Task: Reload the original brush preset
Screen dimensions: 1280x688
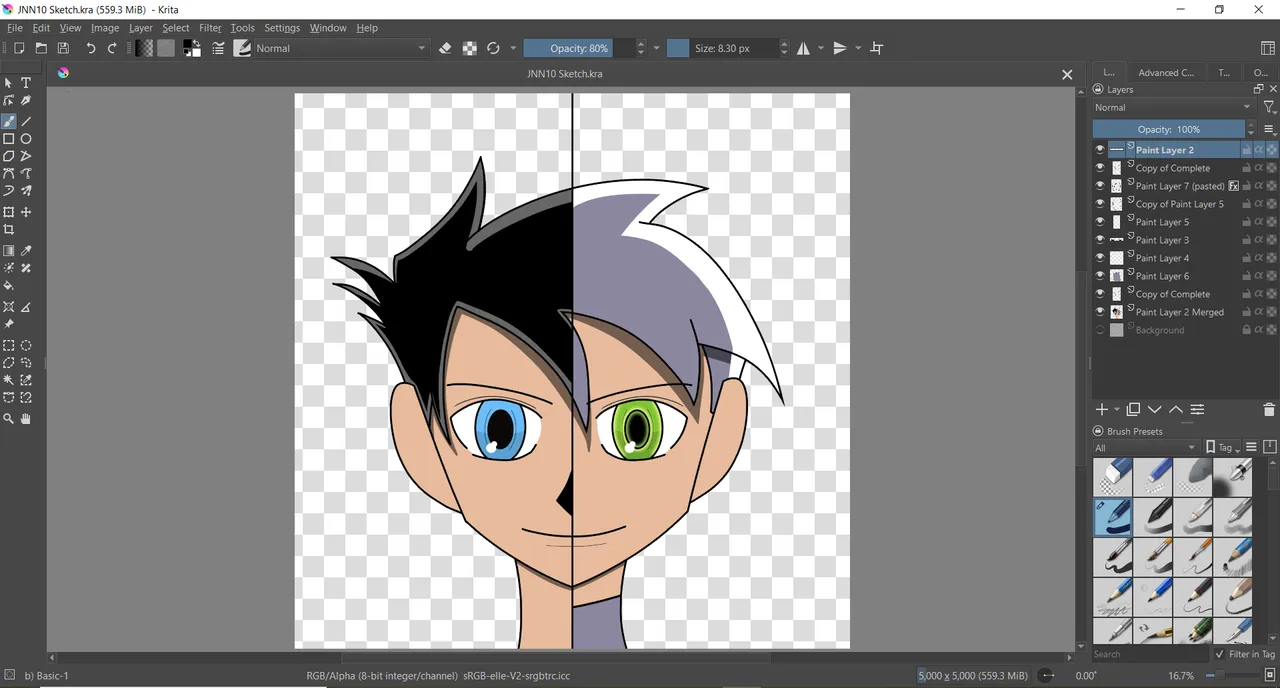Action: [x=493, y=48]
